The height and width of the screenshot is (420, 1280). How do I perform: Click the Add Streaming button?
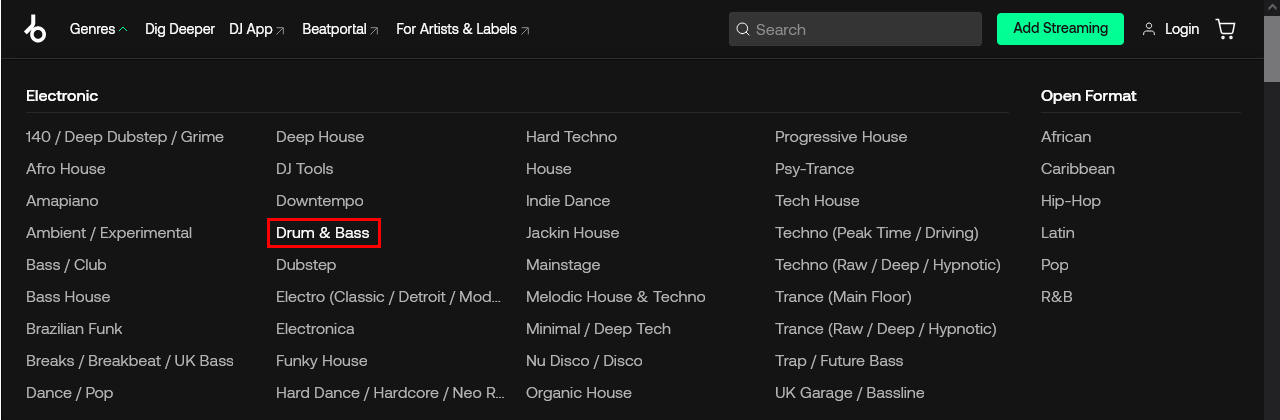pyautogui.click(x=1060, y=29)
